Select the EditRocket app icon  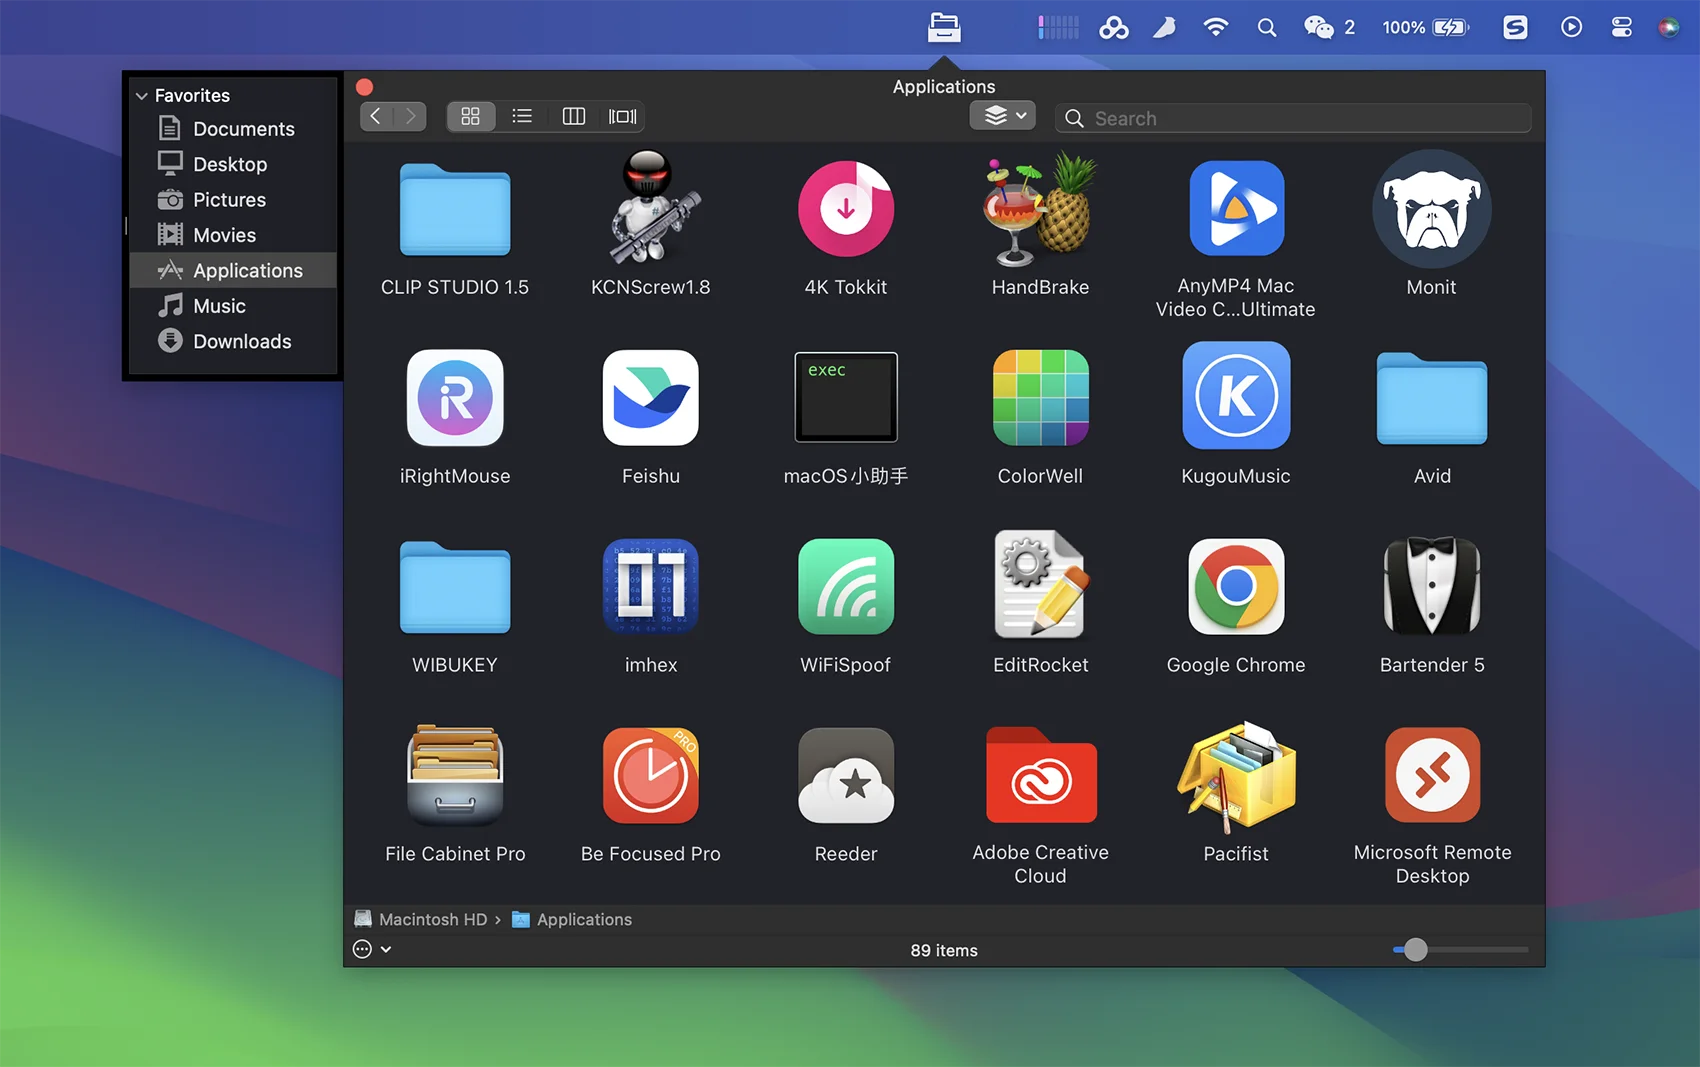[x=1040, y=585]
